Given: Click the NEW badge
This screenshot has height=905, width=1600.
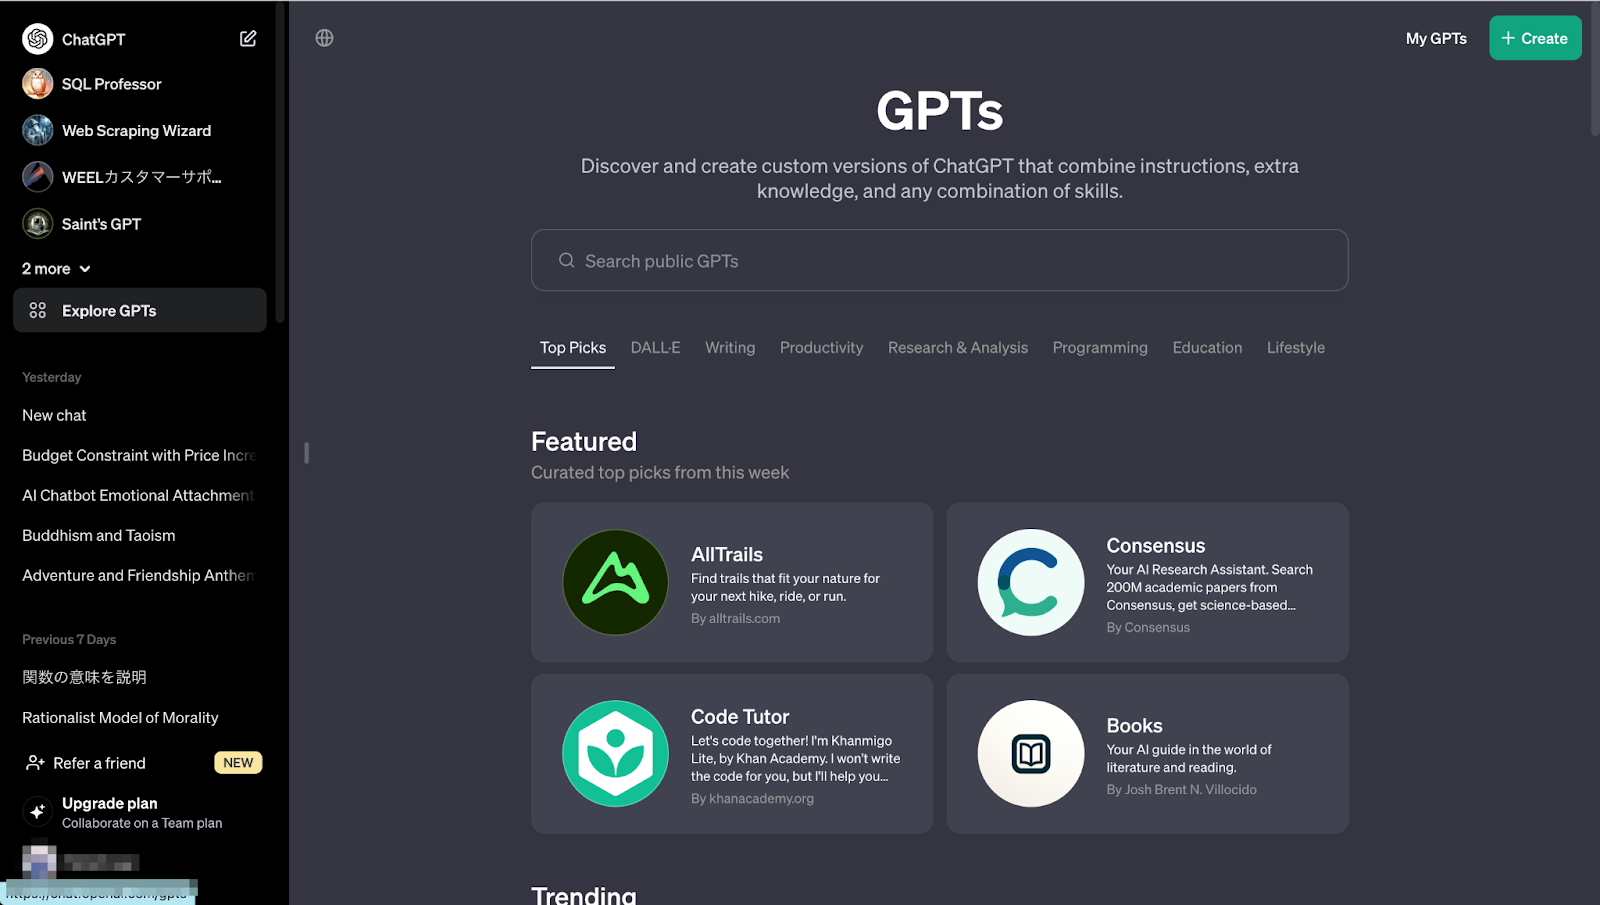Looking at the screenshot, I should click(238, 762).
